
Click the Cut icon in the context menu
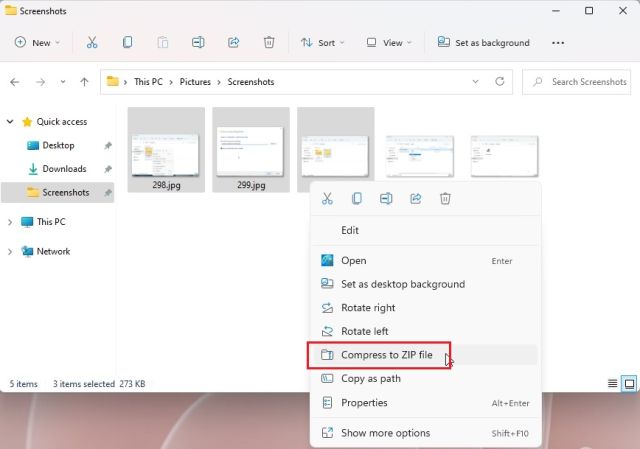click(327, 198)
